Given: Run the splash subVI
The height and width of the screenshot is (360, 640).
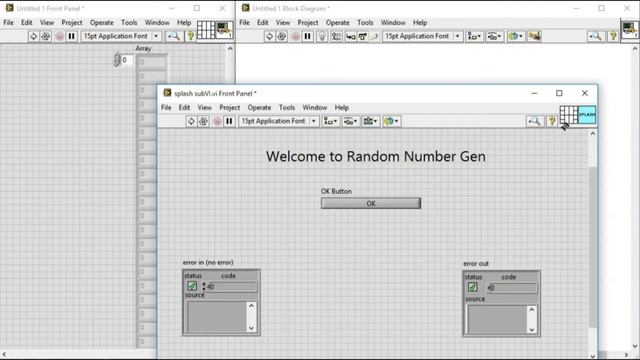Looking at the screenshot, I should coord(191,121).
